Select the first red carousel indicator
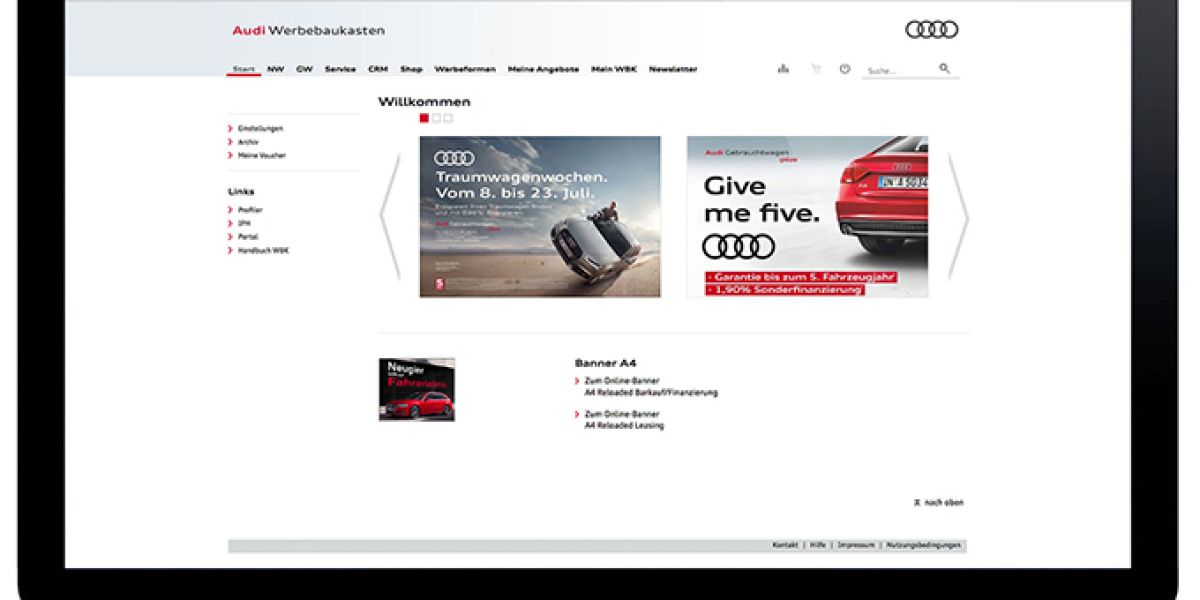 pos(424,118)
